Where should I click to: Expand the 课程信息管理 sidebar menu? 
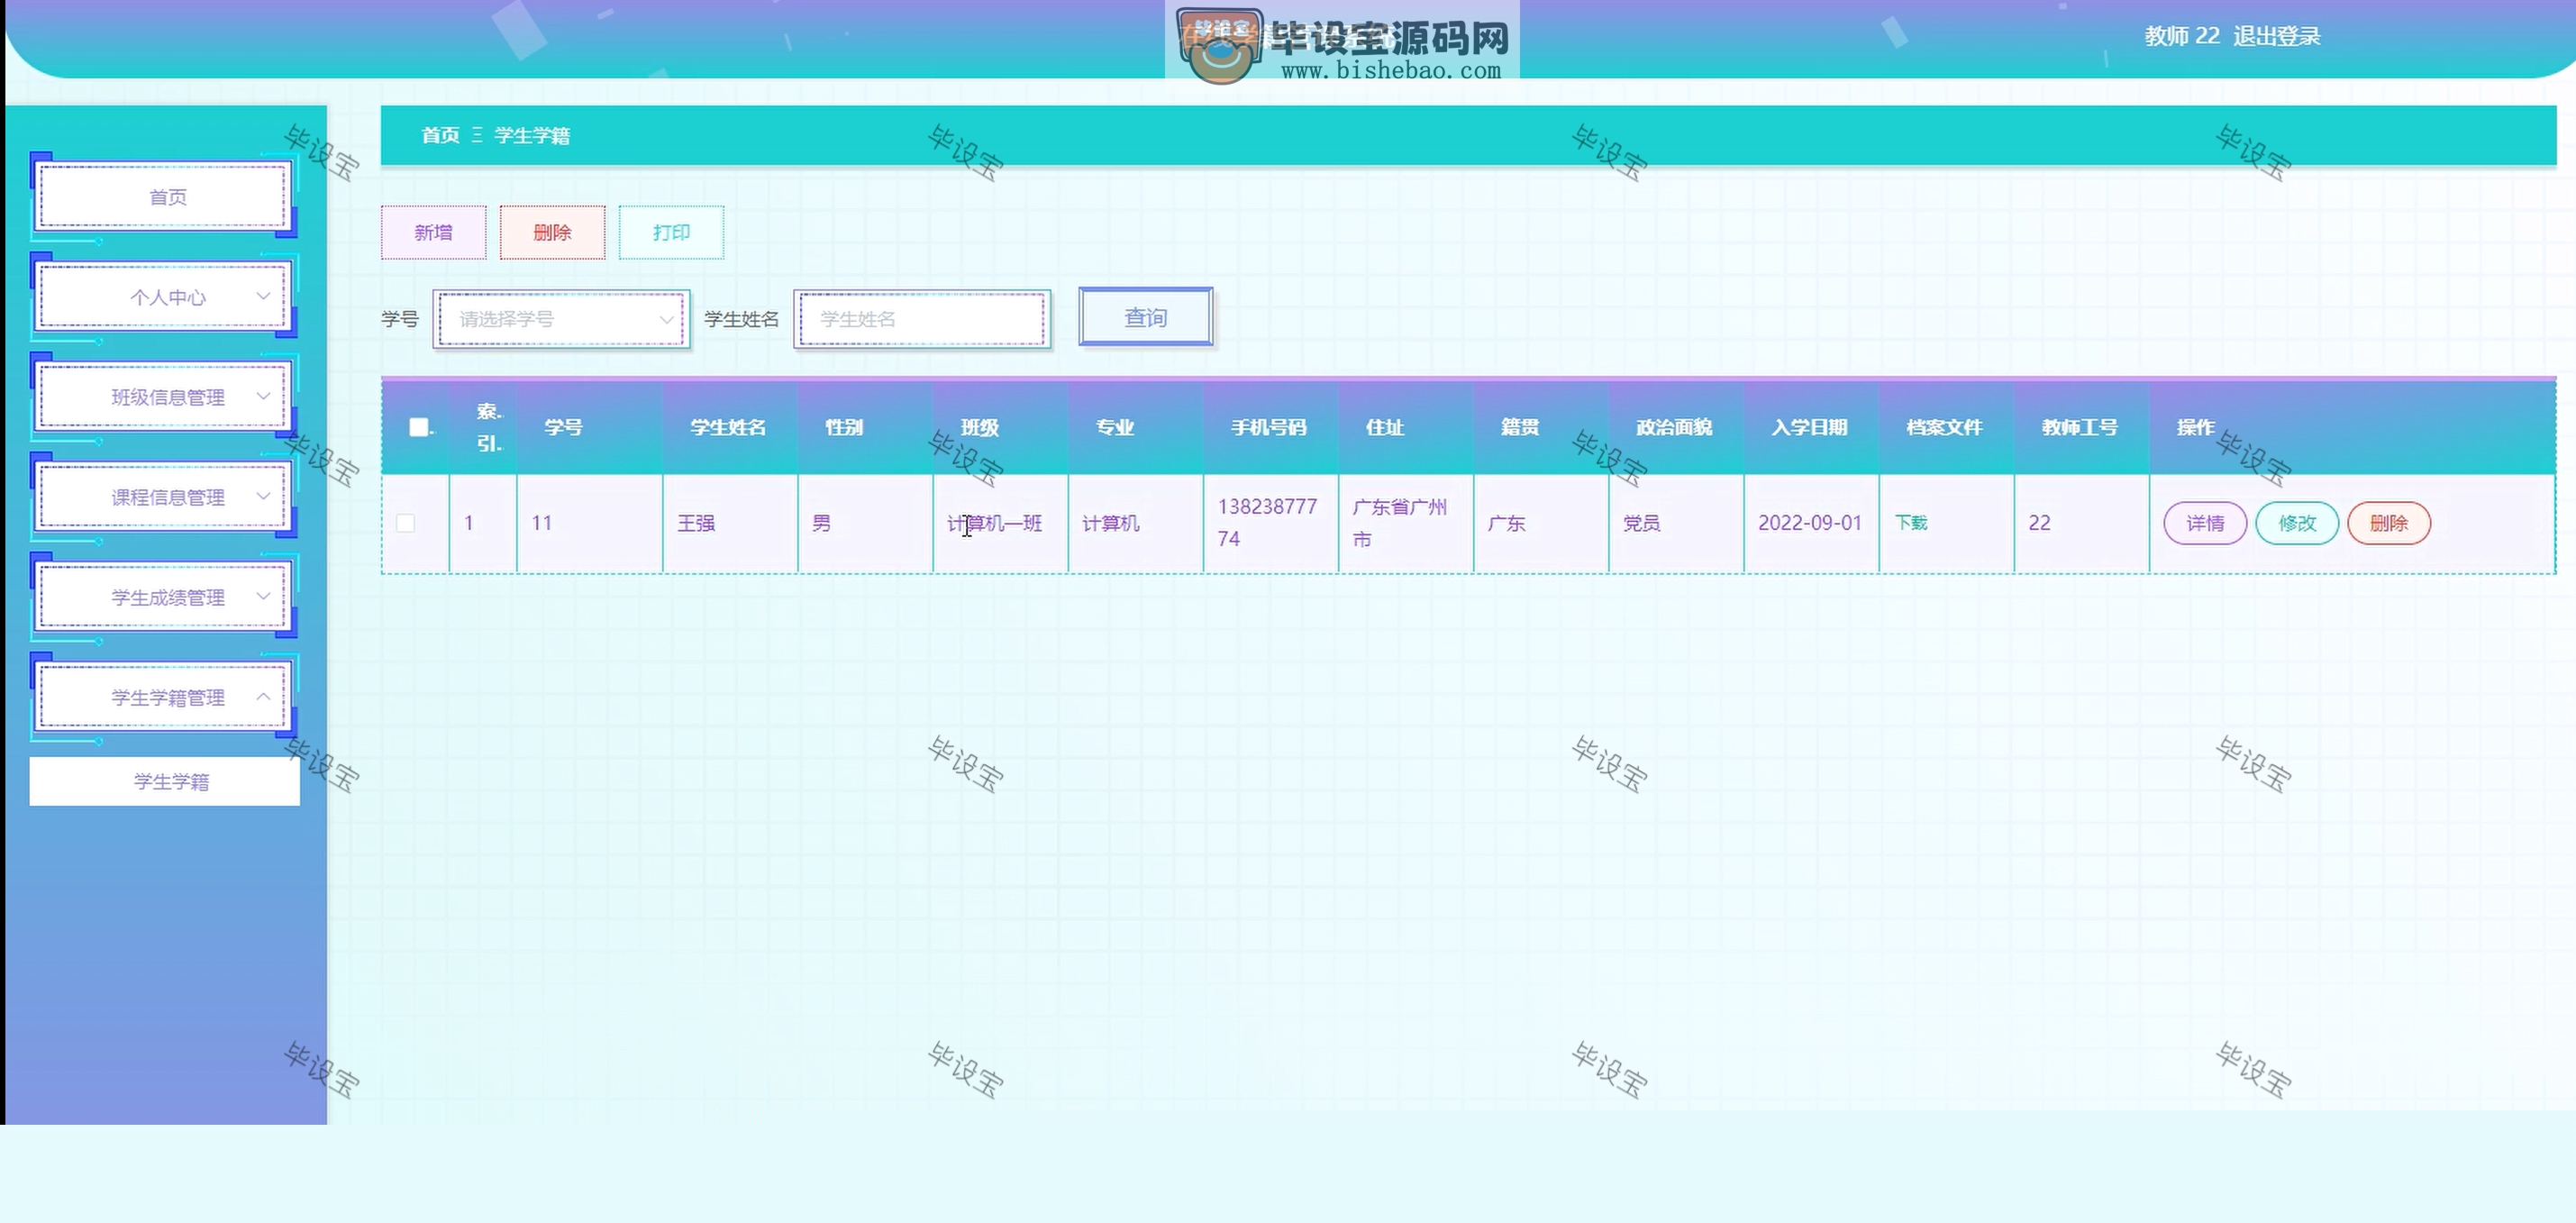[x=163, y=496]
